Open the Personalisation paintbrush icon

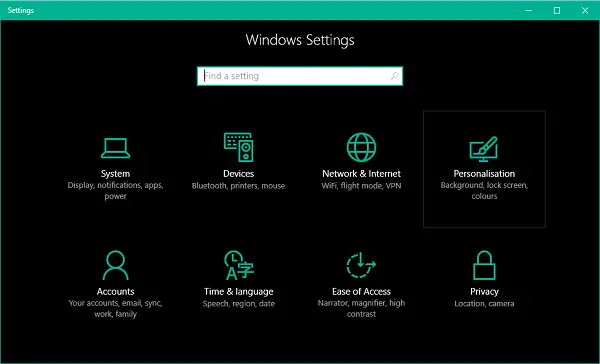pyautogui.click(x=484, y=149)
